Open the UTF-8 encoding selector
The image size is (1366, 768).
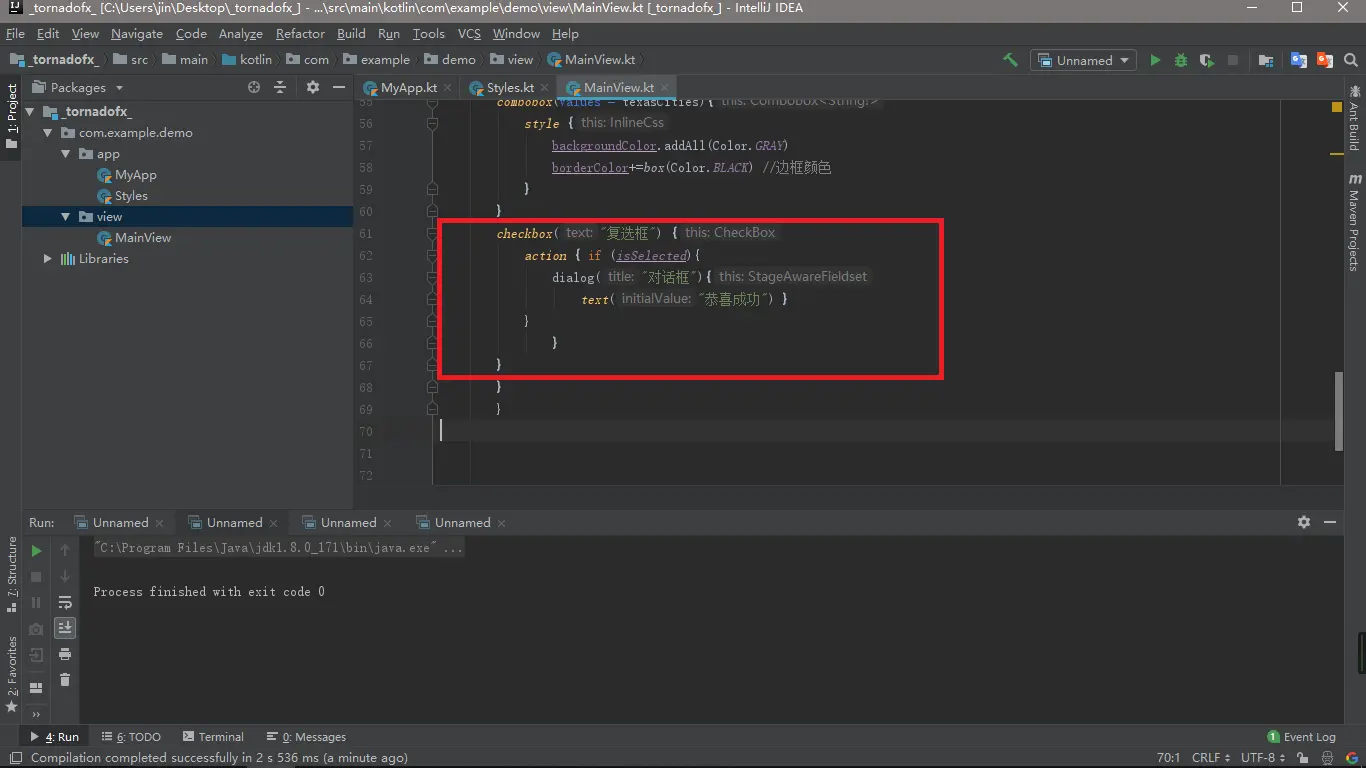point(1264,758)
